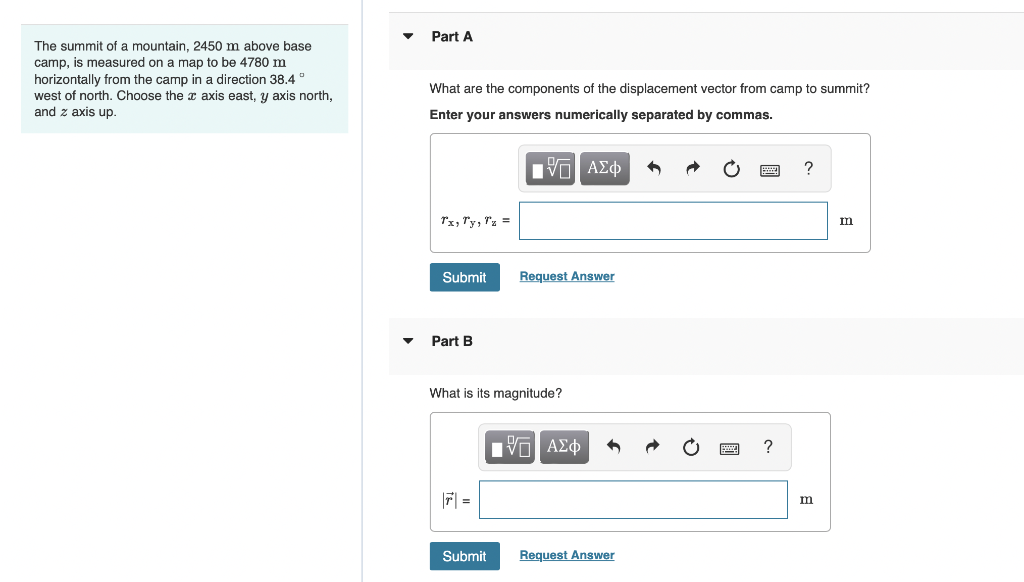Open templates math palette in Part B
This screenshot has height=582, width=1024.
510,447
